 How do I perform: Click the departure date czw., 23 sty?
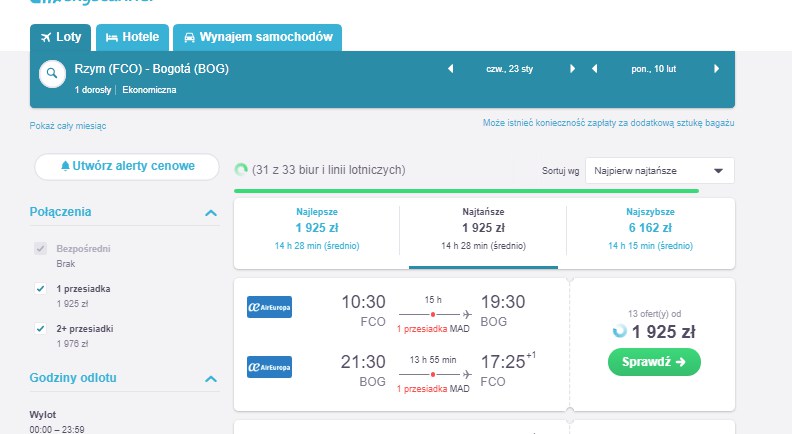tap(509, 69)
